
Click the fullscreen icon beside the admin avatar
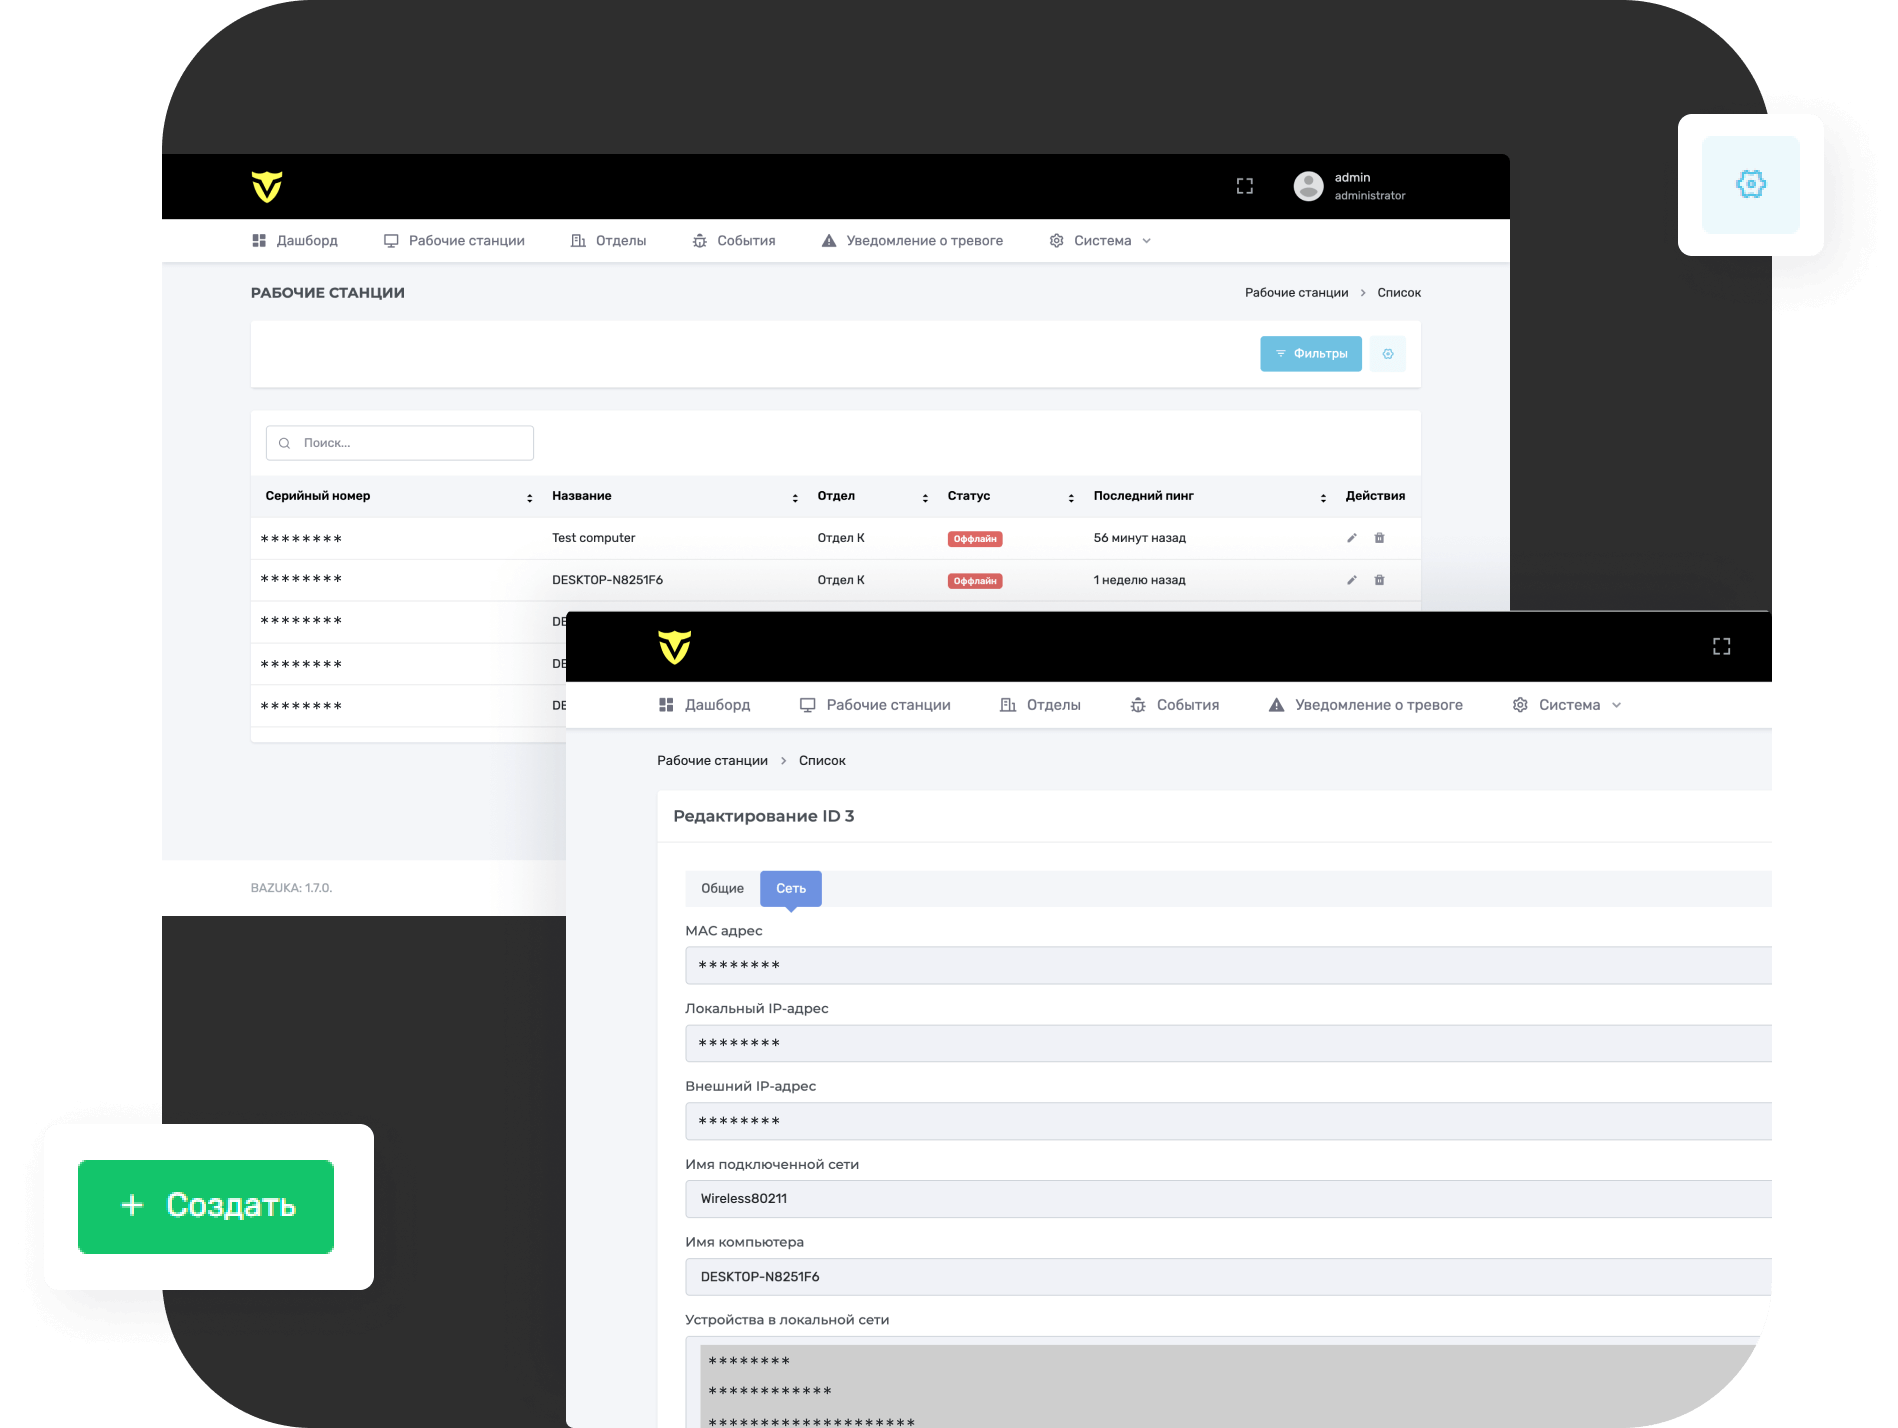1244,186
